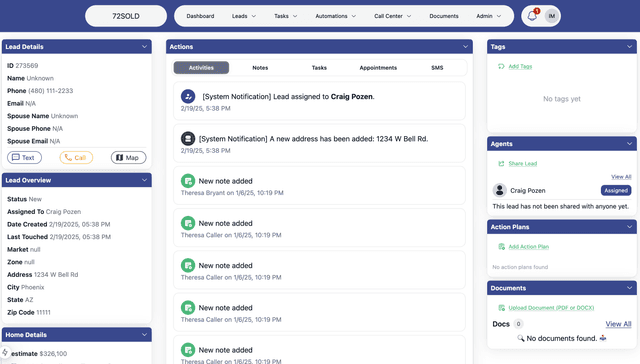Click the Docs count badge showing 0
The image size is (640, 364).
tap(518, 324)
